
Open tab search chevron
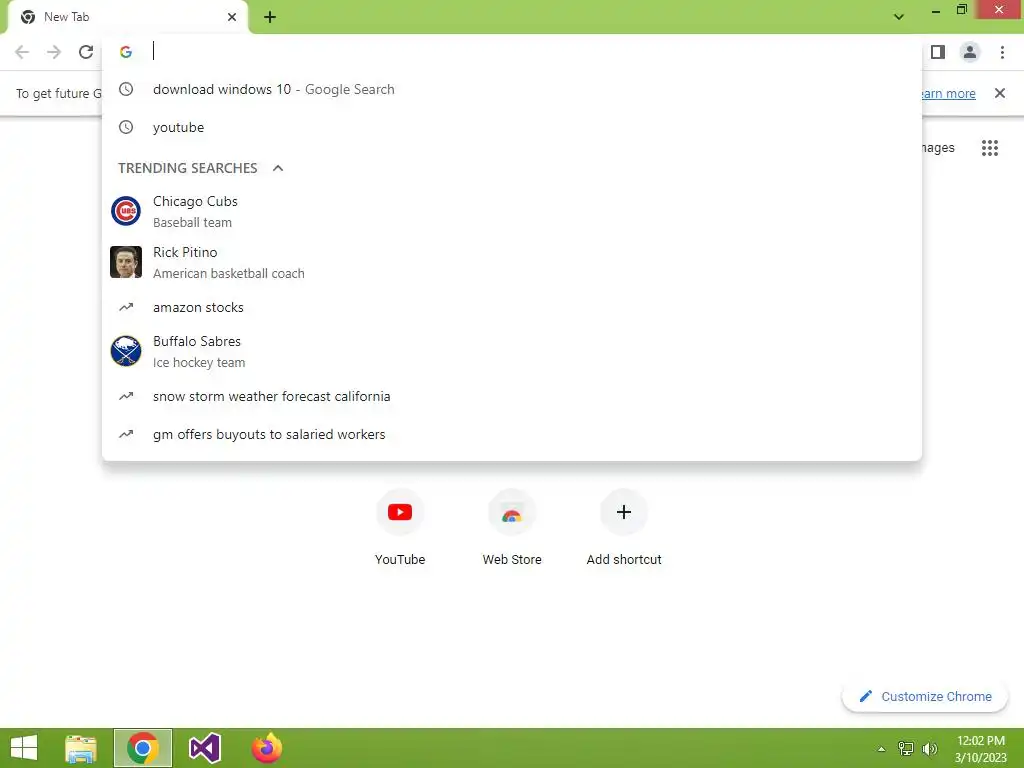899,17
